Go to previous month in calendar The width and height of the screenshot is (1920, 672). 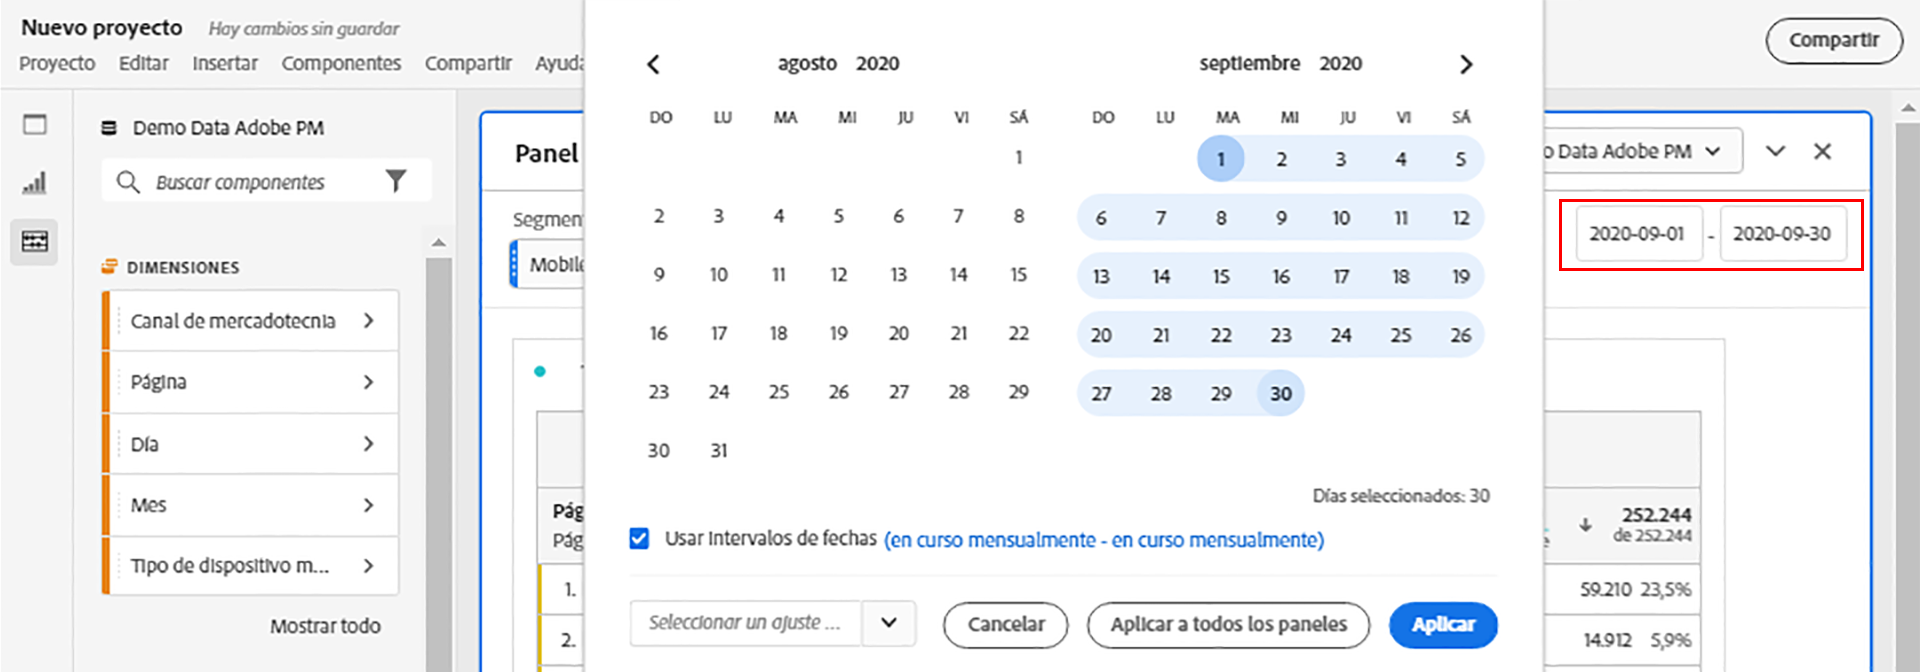(653, 65)
